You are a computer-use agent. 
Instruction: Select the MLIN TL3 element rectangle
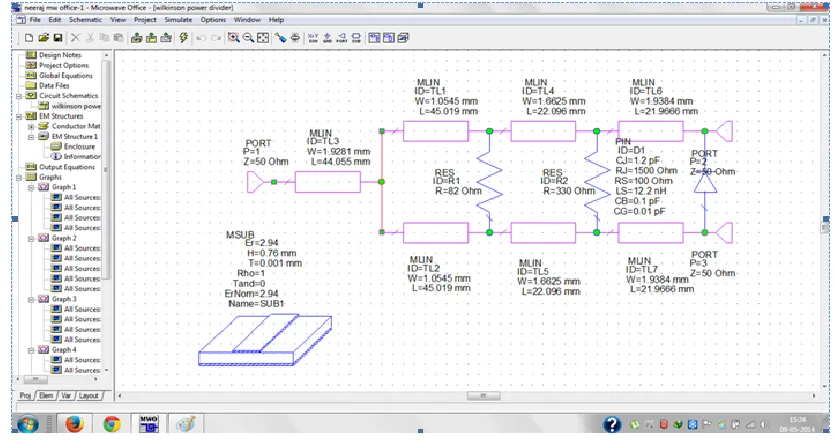coord(328,182)
